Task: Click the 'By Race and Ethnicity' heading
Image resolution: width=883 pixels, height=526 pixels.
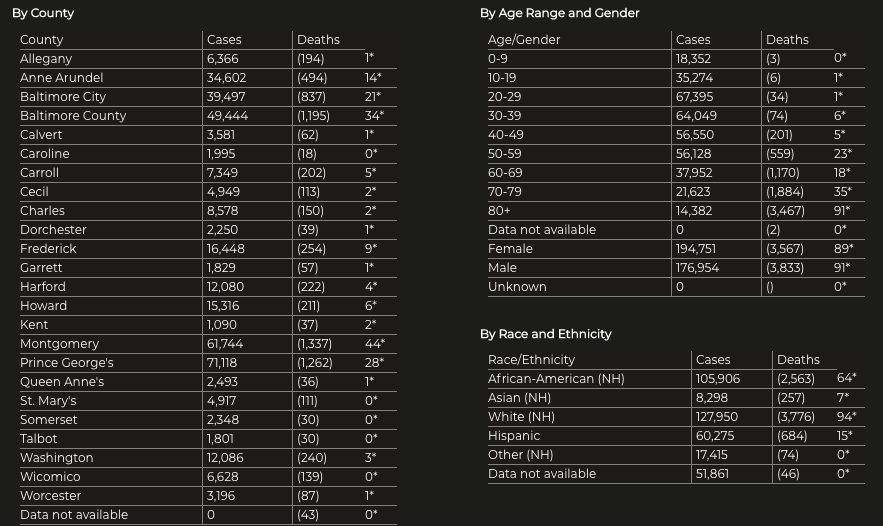Action: pos(545,334)
